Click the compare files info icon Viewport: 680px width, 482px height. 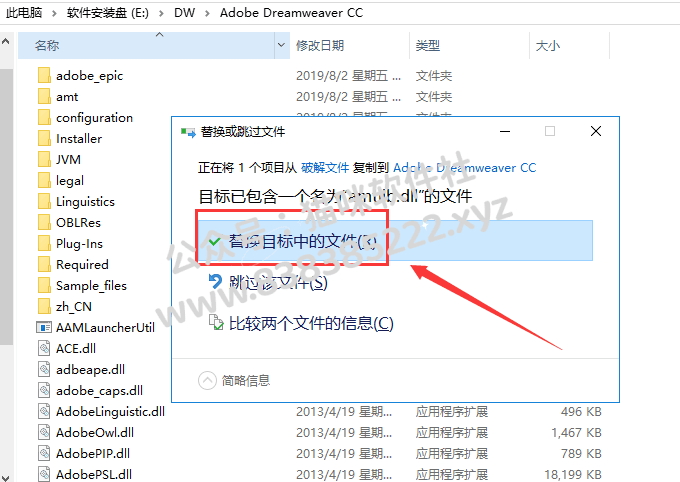click(216, 323)
